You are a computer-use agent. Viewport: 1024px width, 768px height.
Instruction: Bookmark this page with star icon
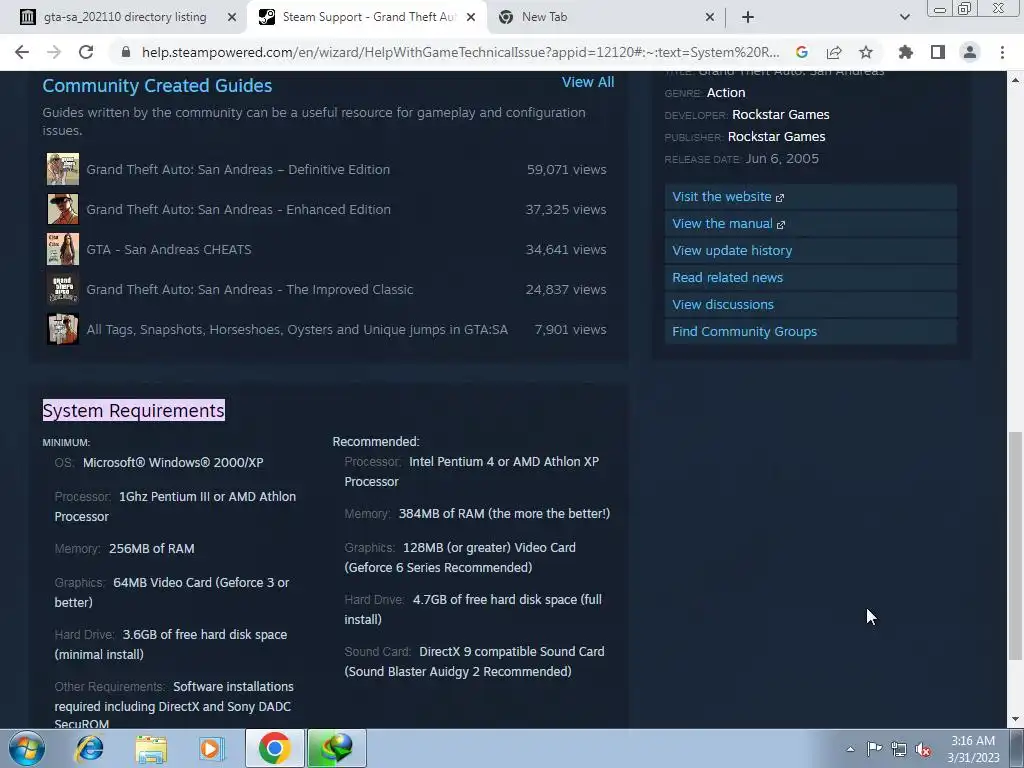point(866,52)
